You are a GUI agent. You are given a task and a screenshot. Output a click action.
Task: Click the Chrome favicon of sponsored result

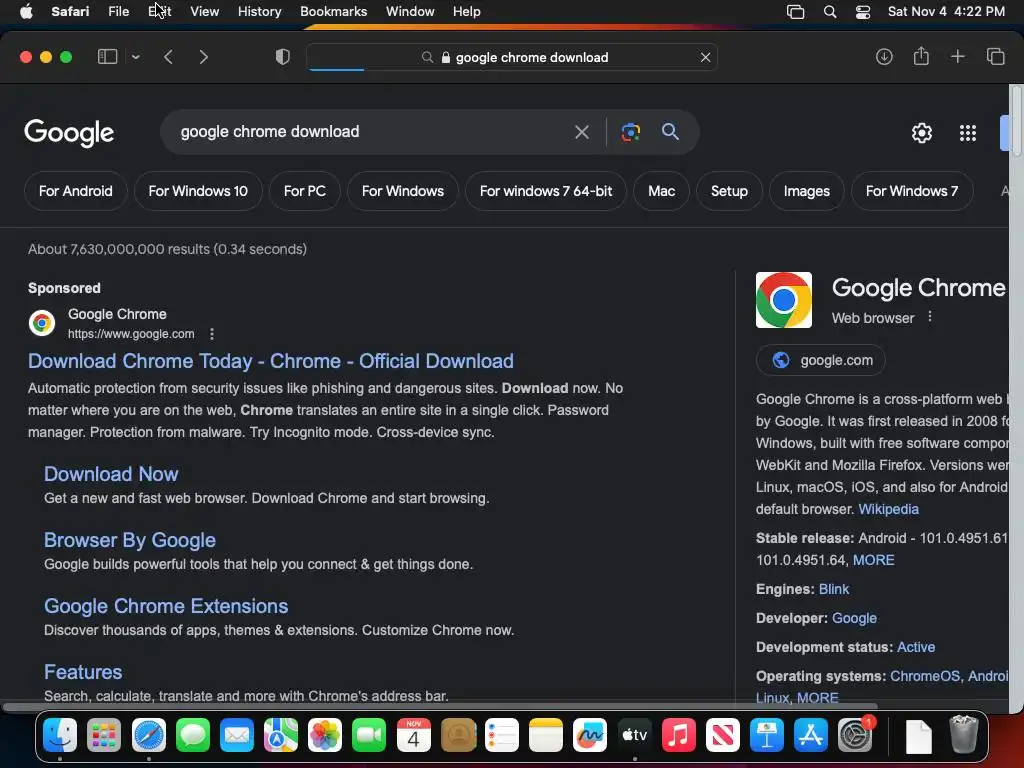[x=42, y=323]
